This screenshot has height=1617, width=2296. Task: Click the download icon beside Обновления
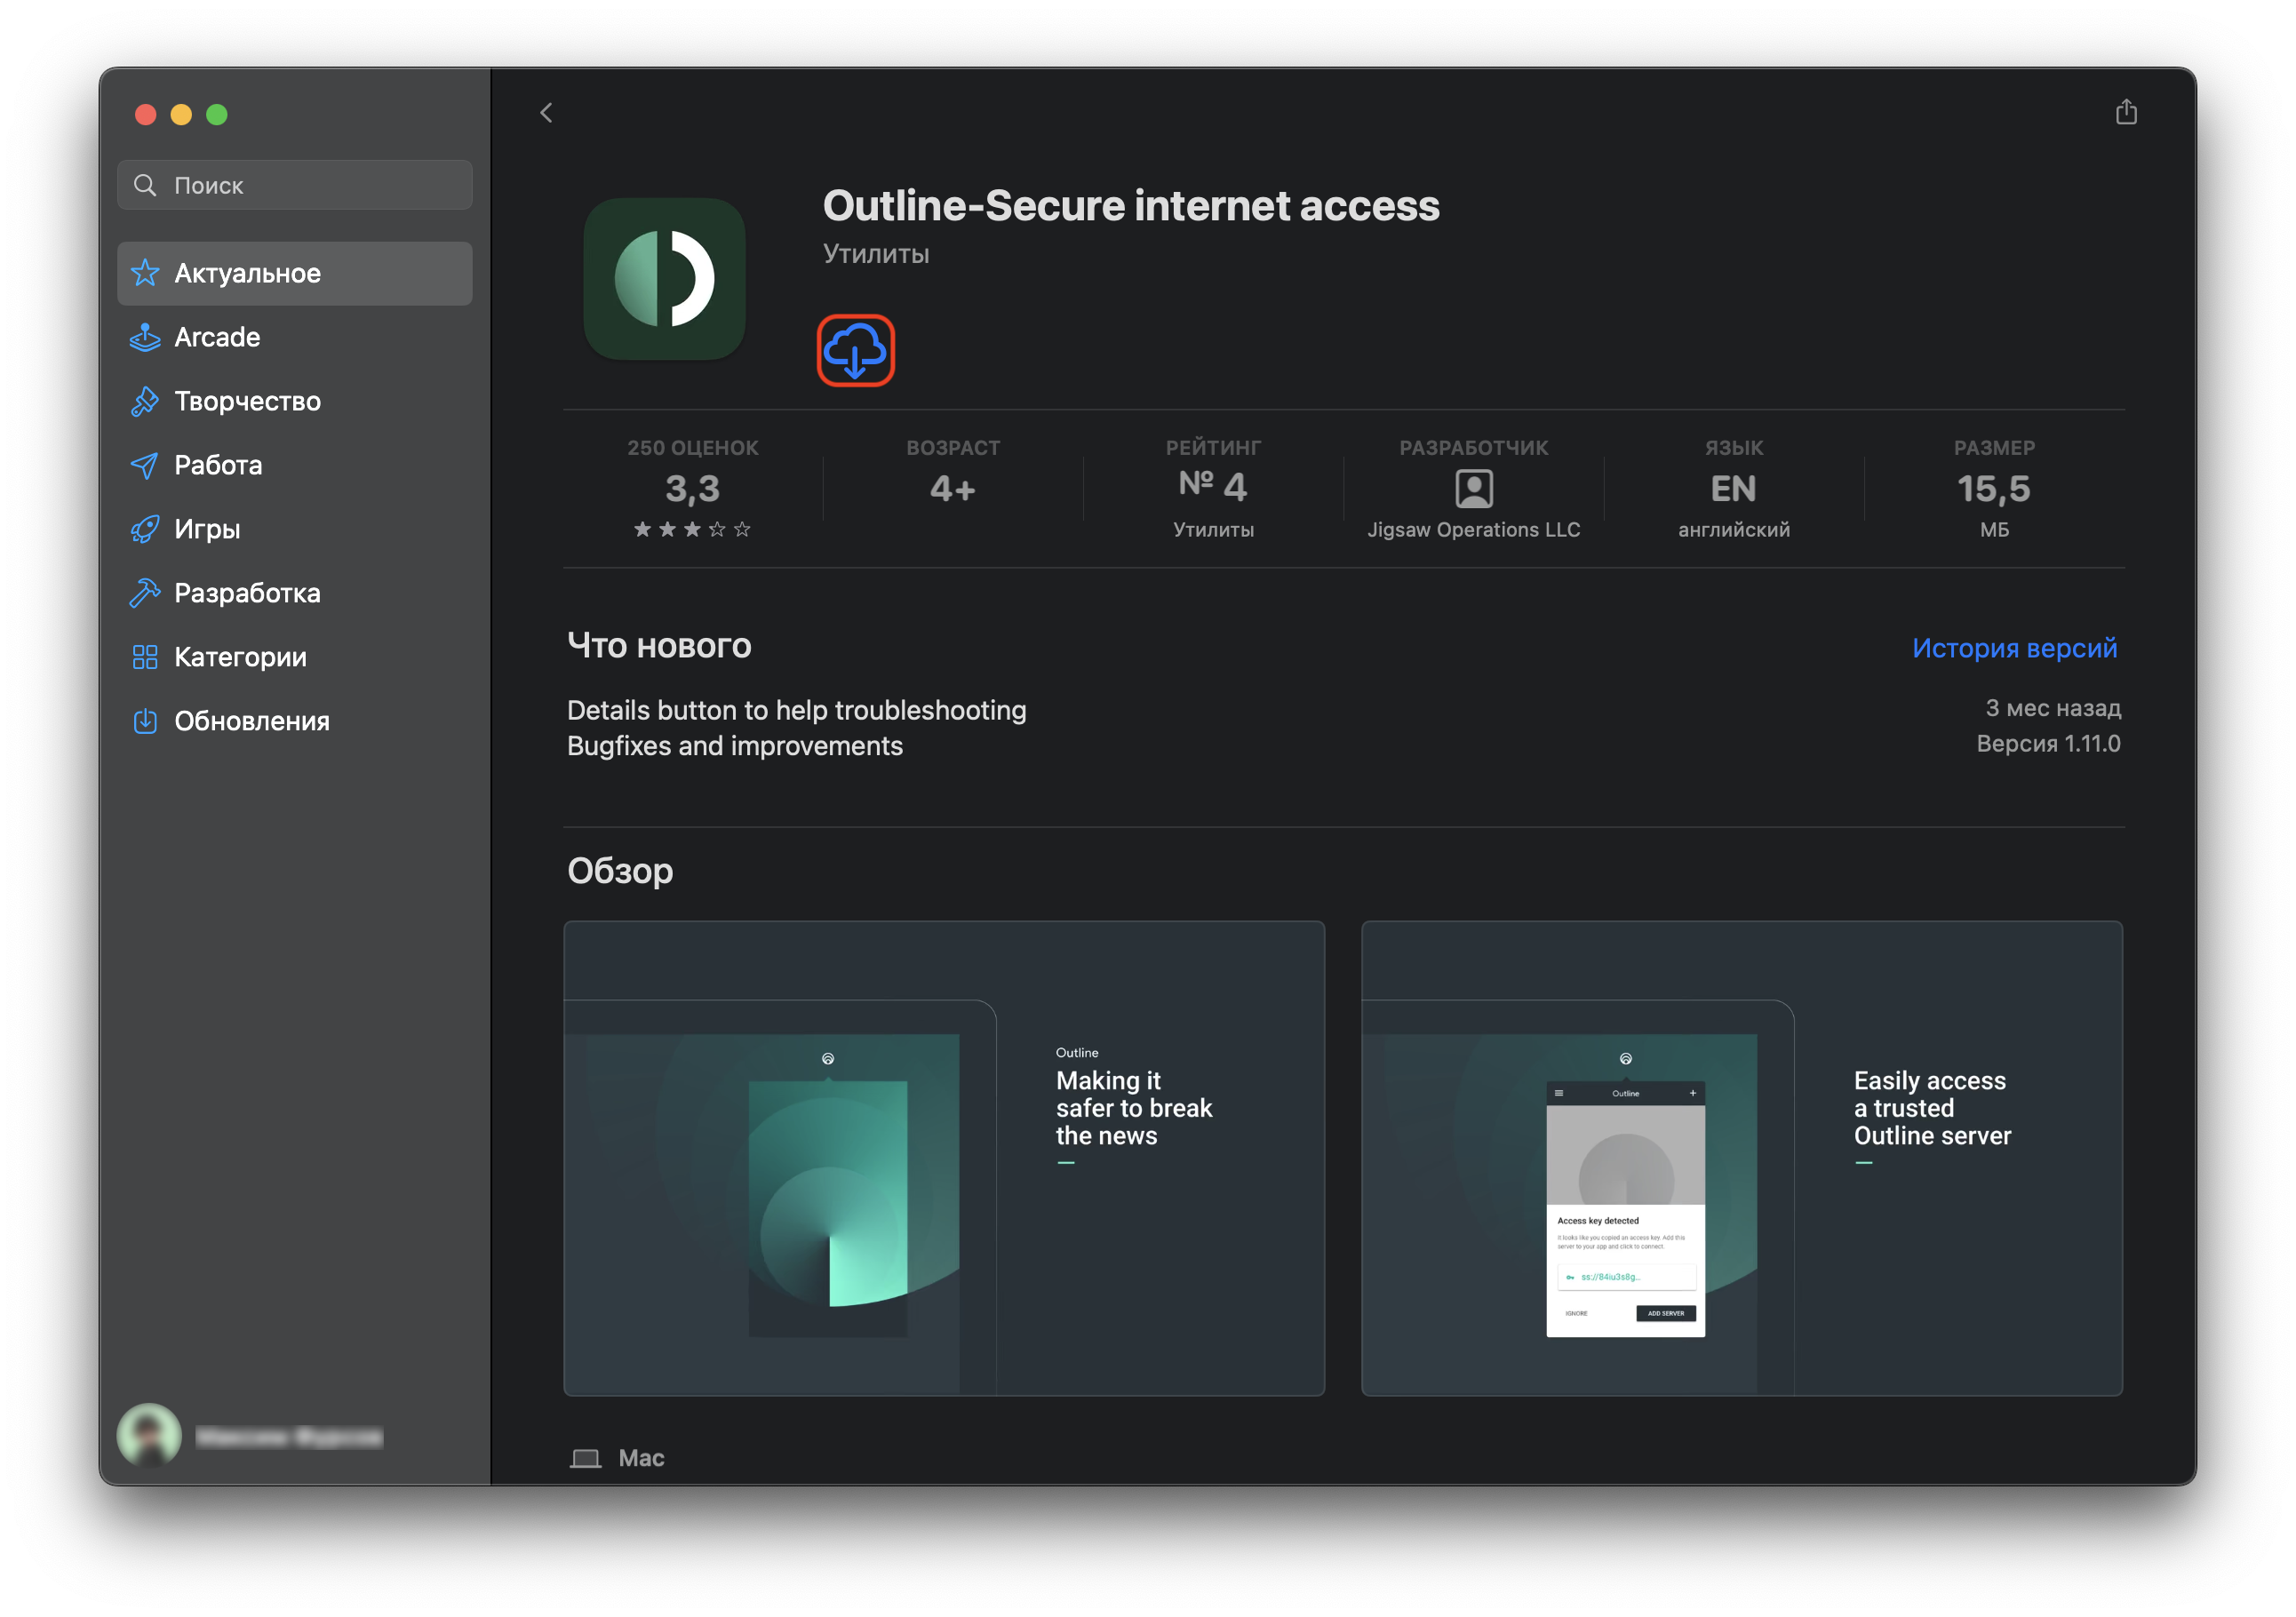coord(145,721)
